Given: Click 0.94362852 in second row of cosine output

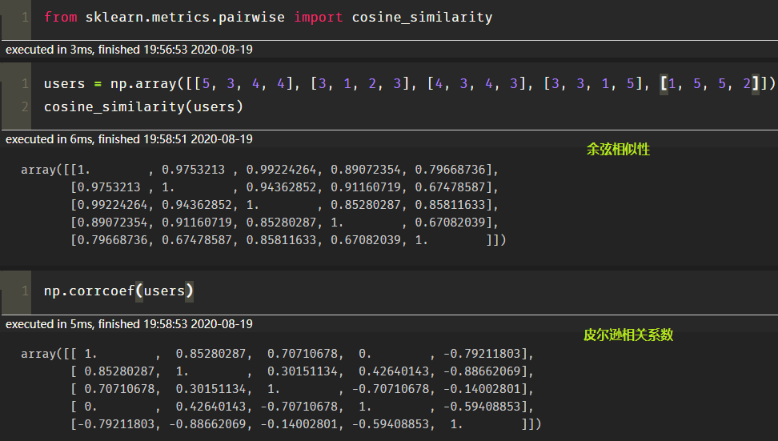Looking at the screenshot, I should [x=281, y=187].
